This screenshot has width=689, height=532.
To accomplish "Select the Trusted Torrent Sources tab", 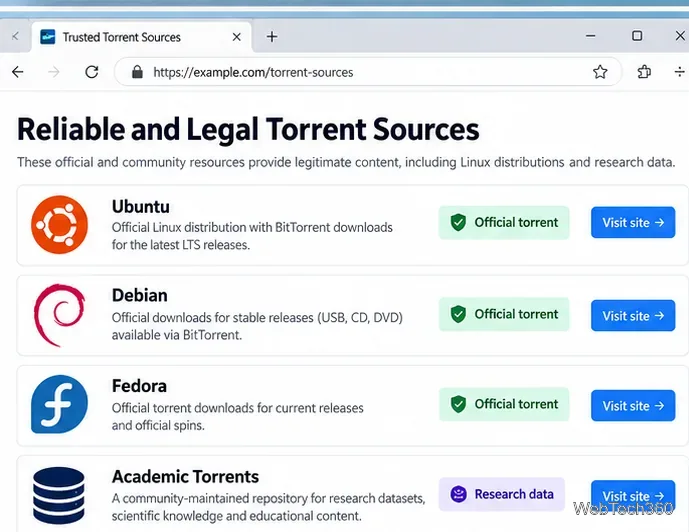I will [x=141, y=37].
